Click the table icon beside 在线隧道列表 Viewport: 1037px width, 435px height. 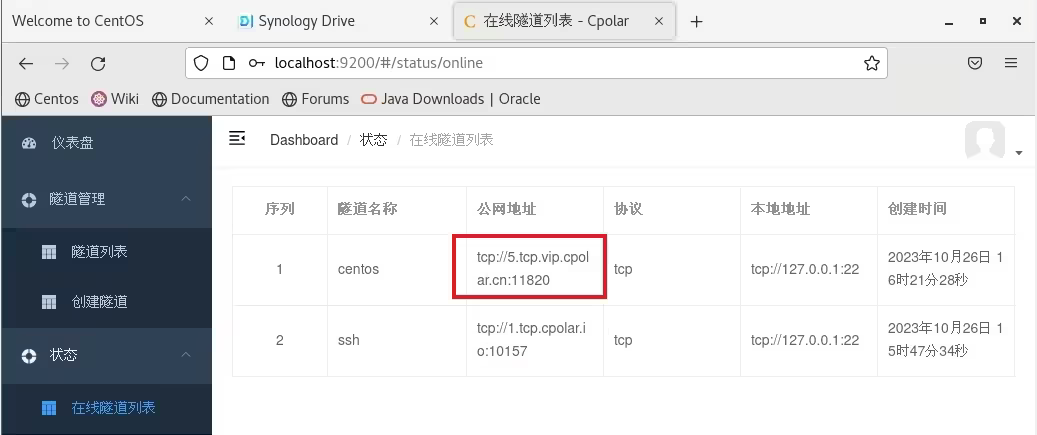coord(49,409)
